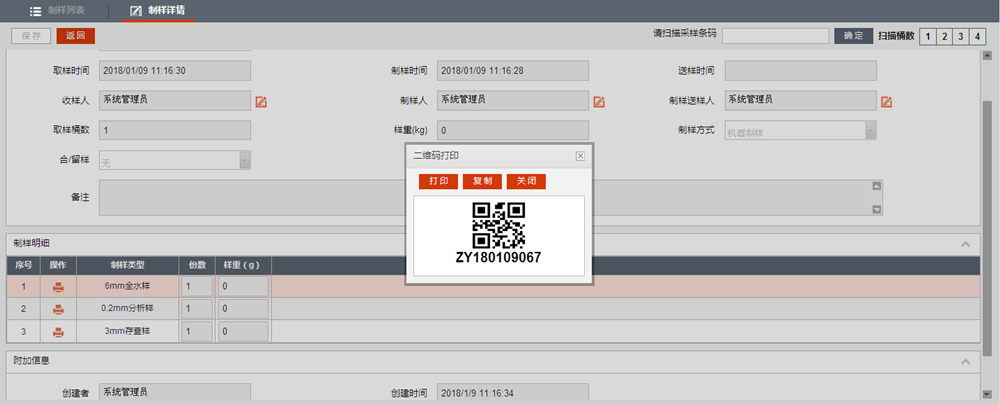This screenshot has width=1000, height=404.
Task: Click the edit icon next to 收样人
Action: point(261,101)
